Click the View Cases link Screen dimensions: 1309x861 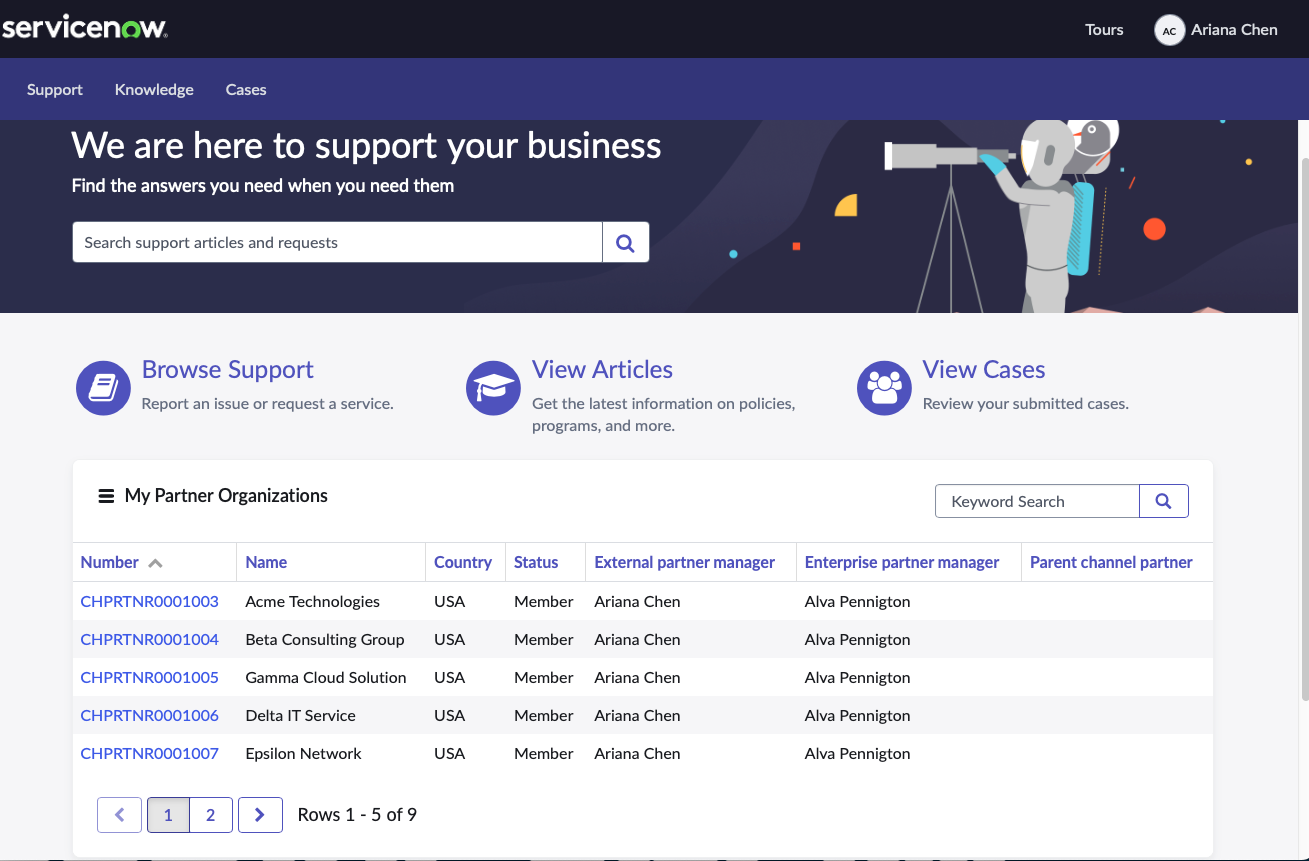pos(984,369)
